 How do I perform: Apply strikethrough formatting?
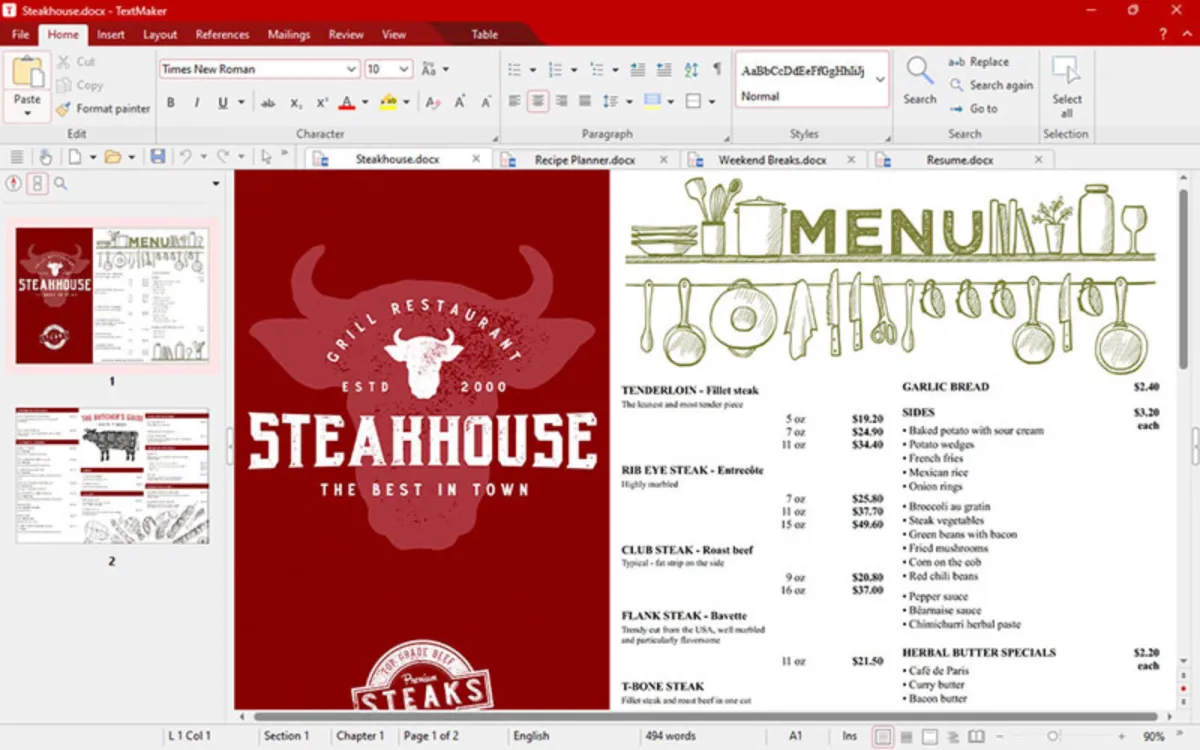[x=268, y=102]
